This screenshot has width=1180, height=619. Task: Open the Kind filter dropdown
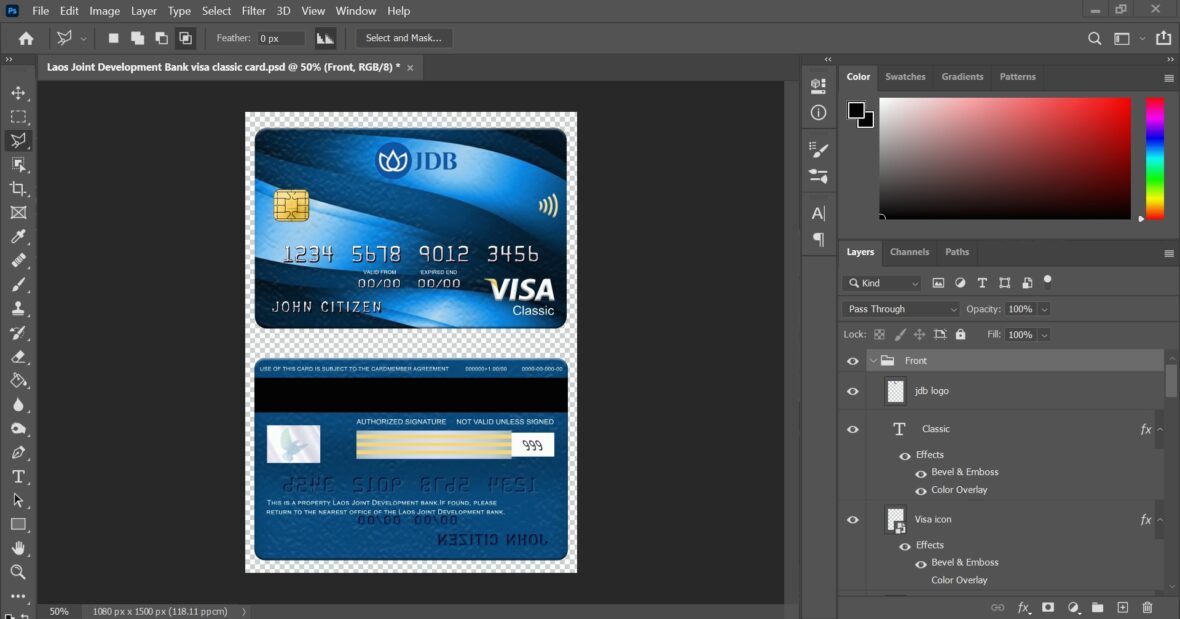point(882,284)
